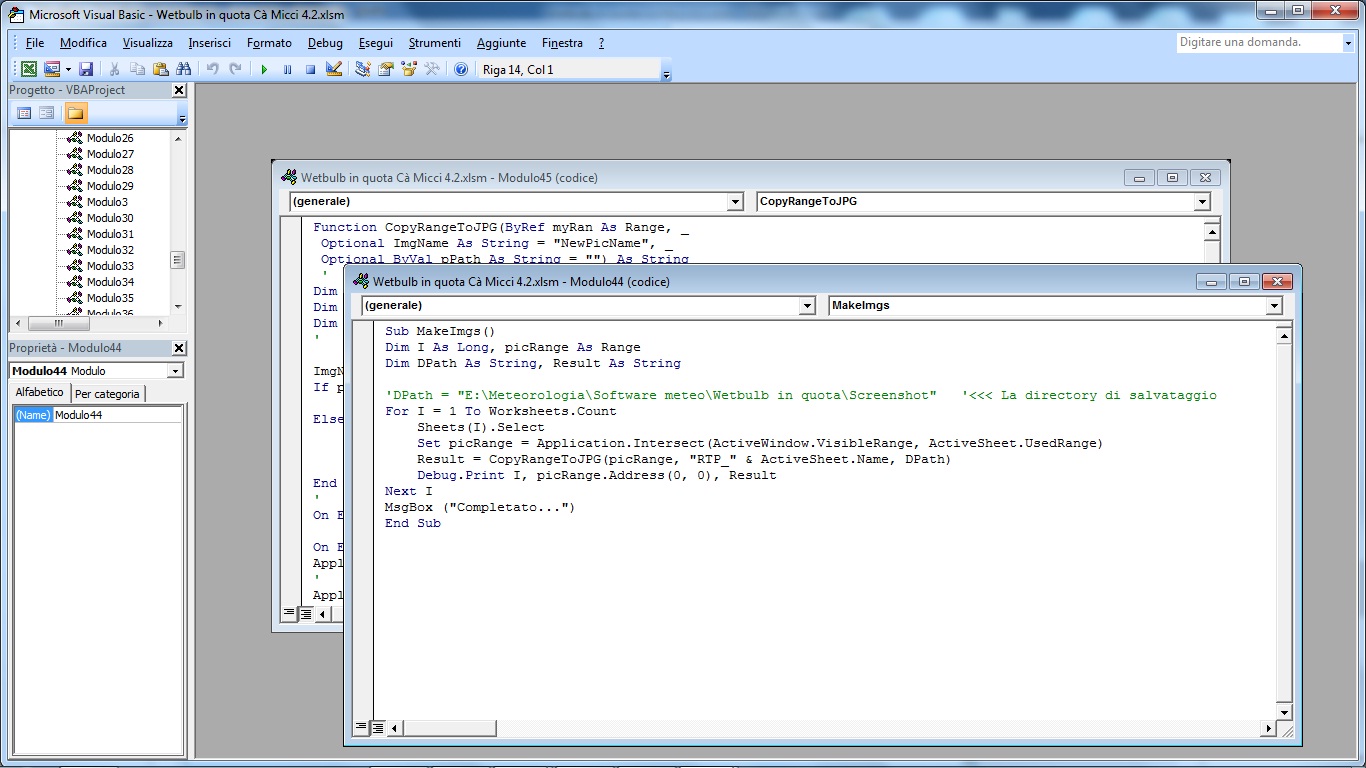Image resolution: width=1366 pixels, height=768 pixels.
Task: Open CopyRangeToJPG procedure dropdown in Modulo45
Action: pos(1202,202)
